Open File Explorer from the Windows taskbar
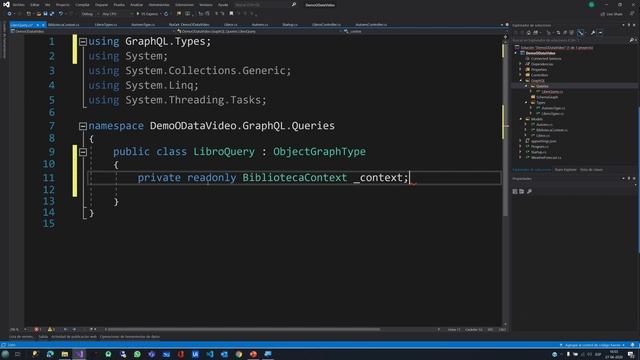 tap(64, 354)
